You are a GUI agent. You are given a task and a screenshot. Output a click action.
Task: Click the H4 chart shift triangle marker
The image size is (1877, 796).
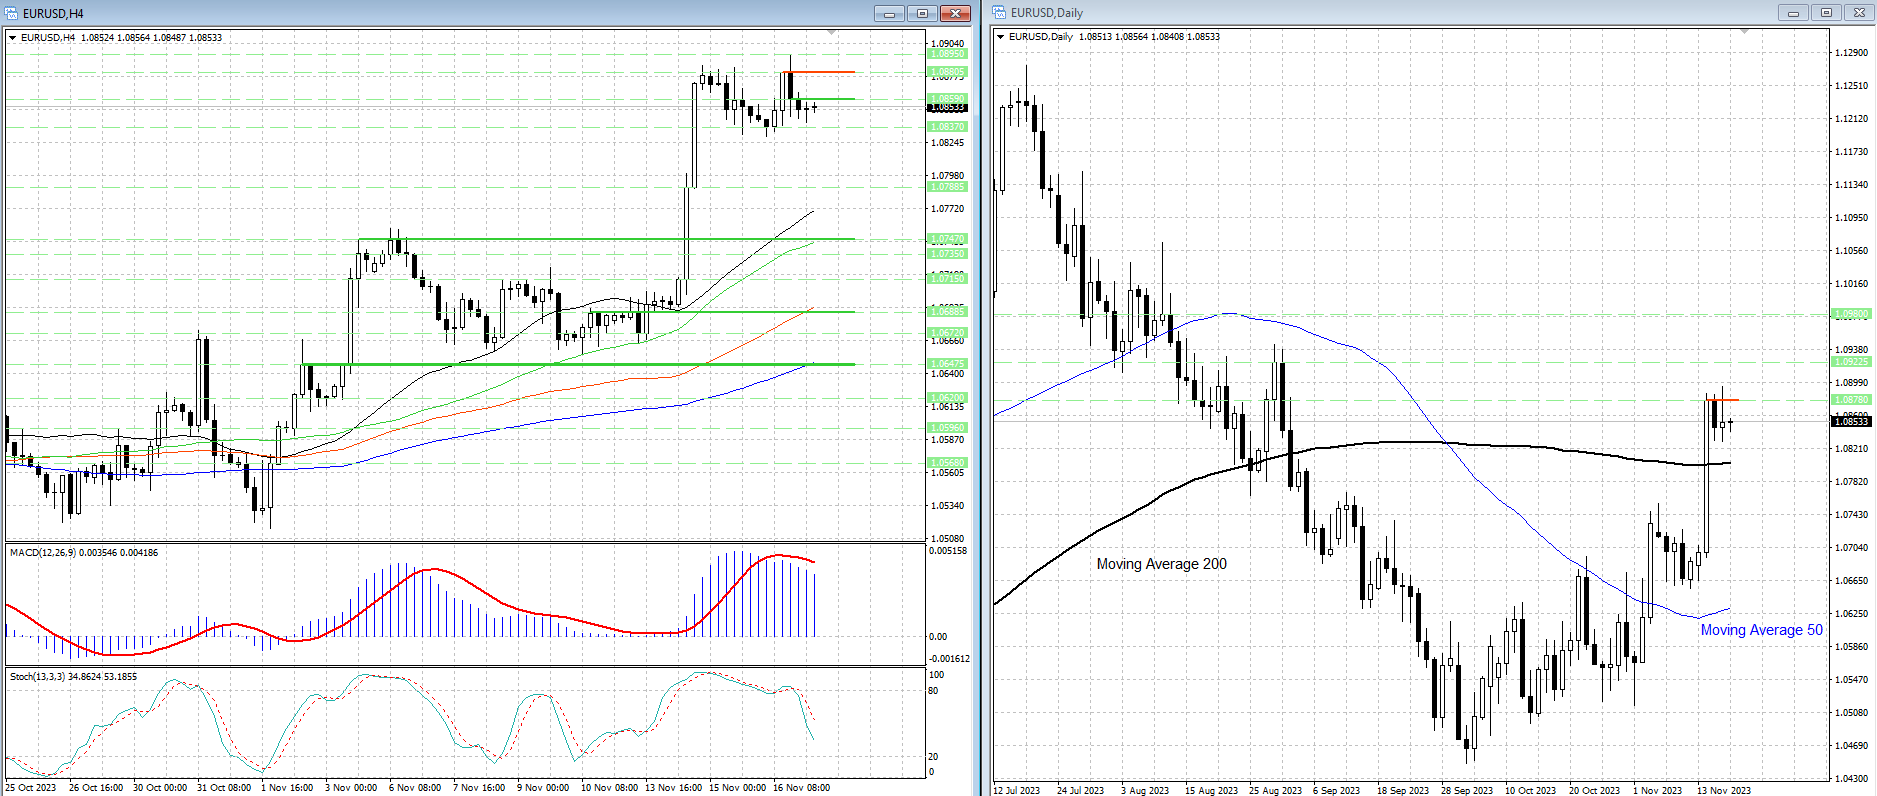pos(831,33)
